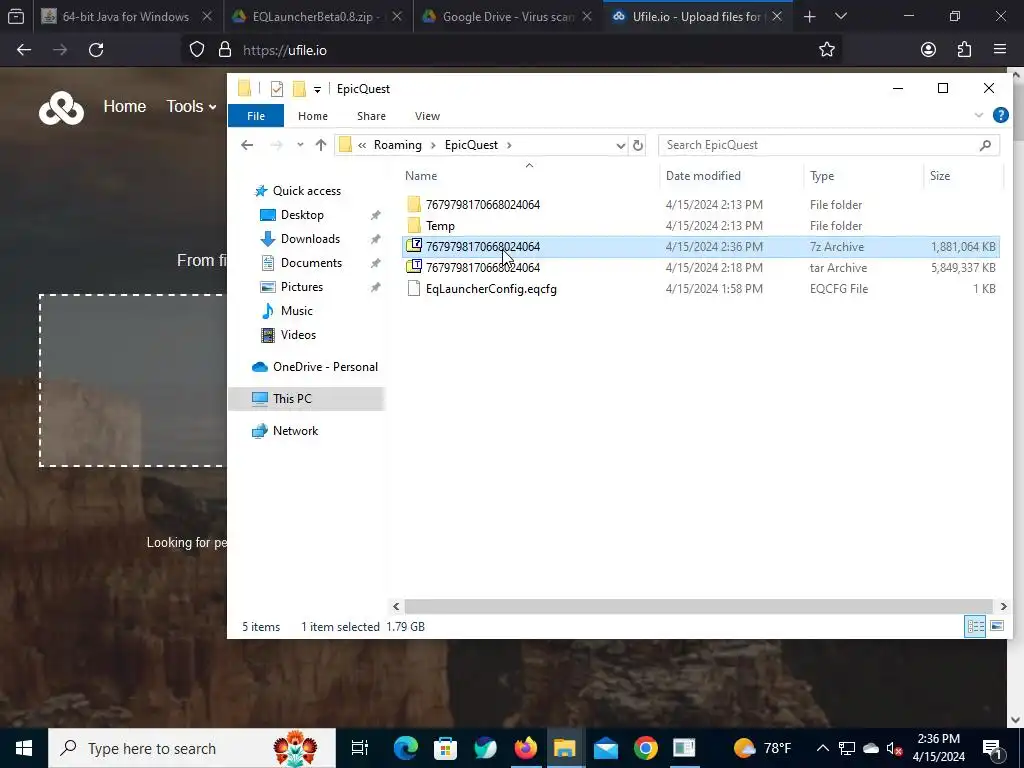This screenshot has width=1024, height=768.
Task: Open the View ribbon tab
Action: point(427,116)
